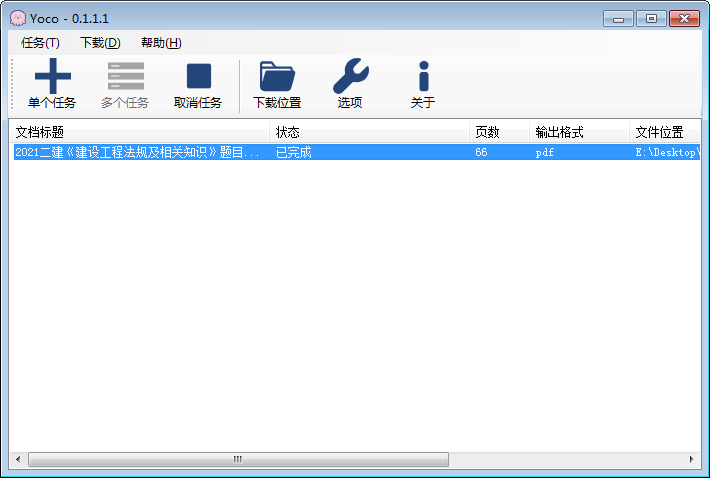Viewport: 710px width, 478px height.
Task: Open the download location folder icon
Action: point(277,76)
